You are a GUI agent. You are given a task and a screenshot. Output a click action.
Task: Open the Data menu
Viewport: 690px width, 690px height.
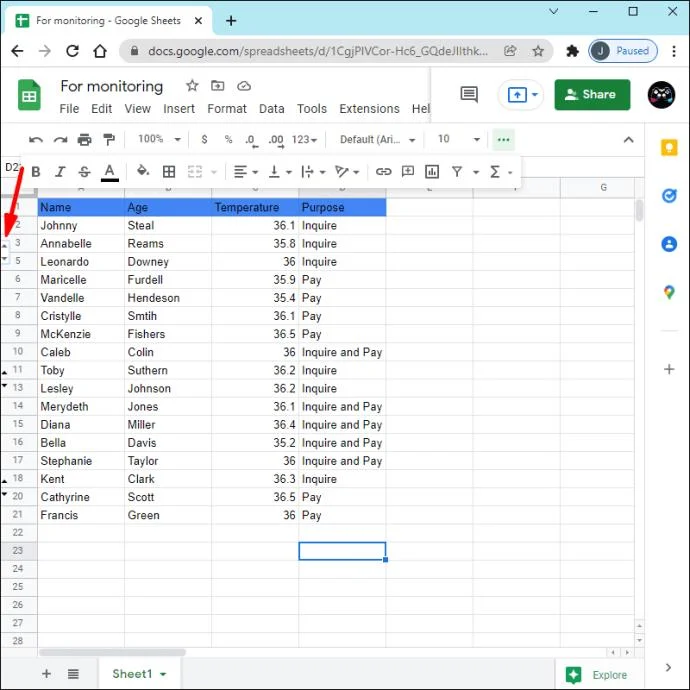point(272,109)
